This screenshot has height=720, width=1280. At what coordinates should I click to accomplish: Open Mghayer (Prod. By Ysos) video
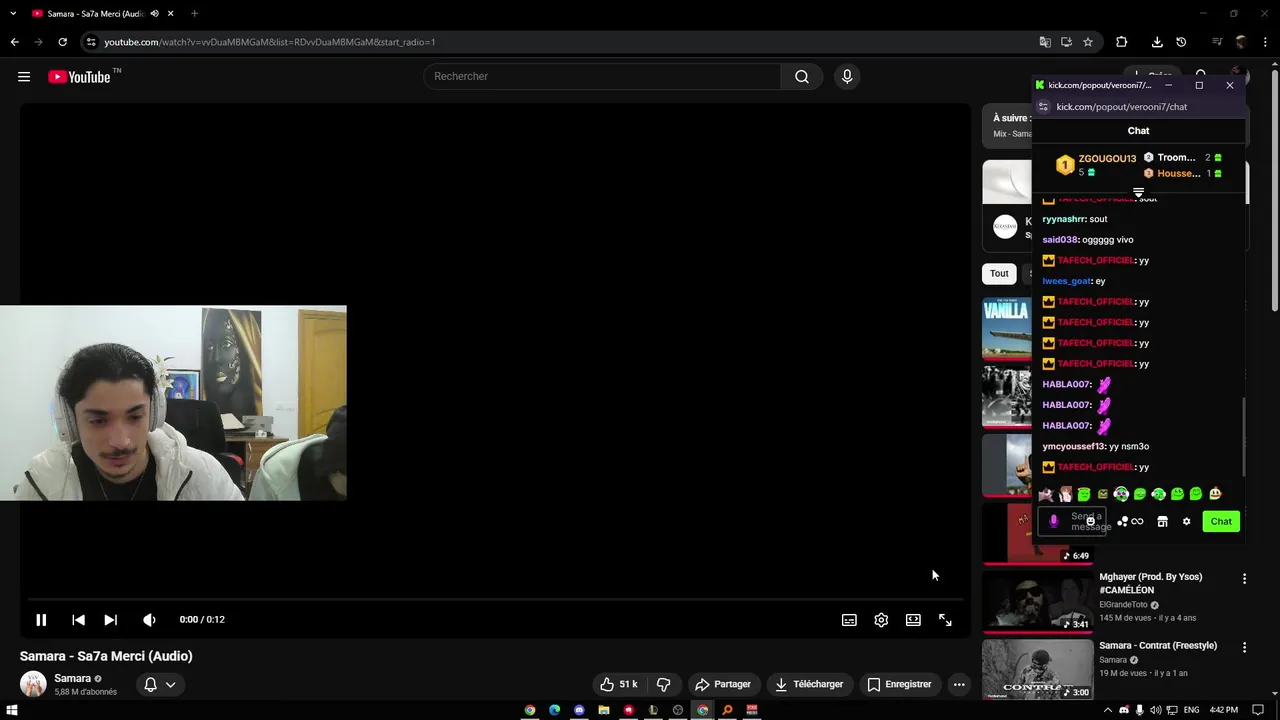[x=1150, y=584]
